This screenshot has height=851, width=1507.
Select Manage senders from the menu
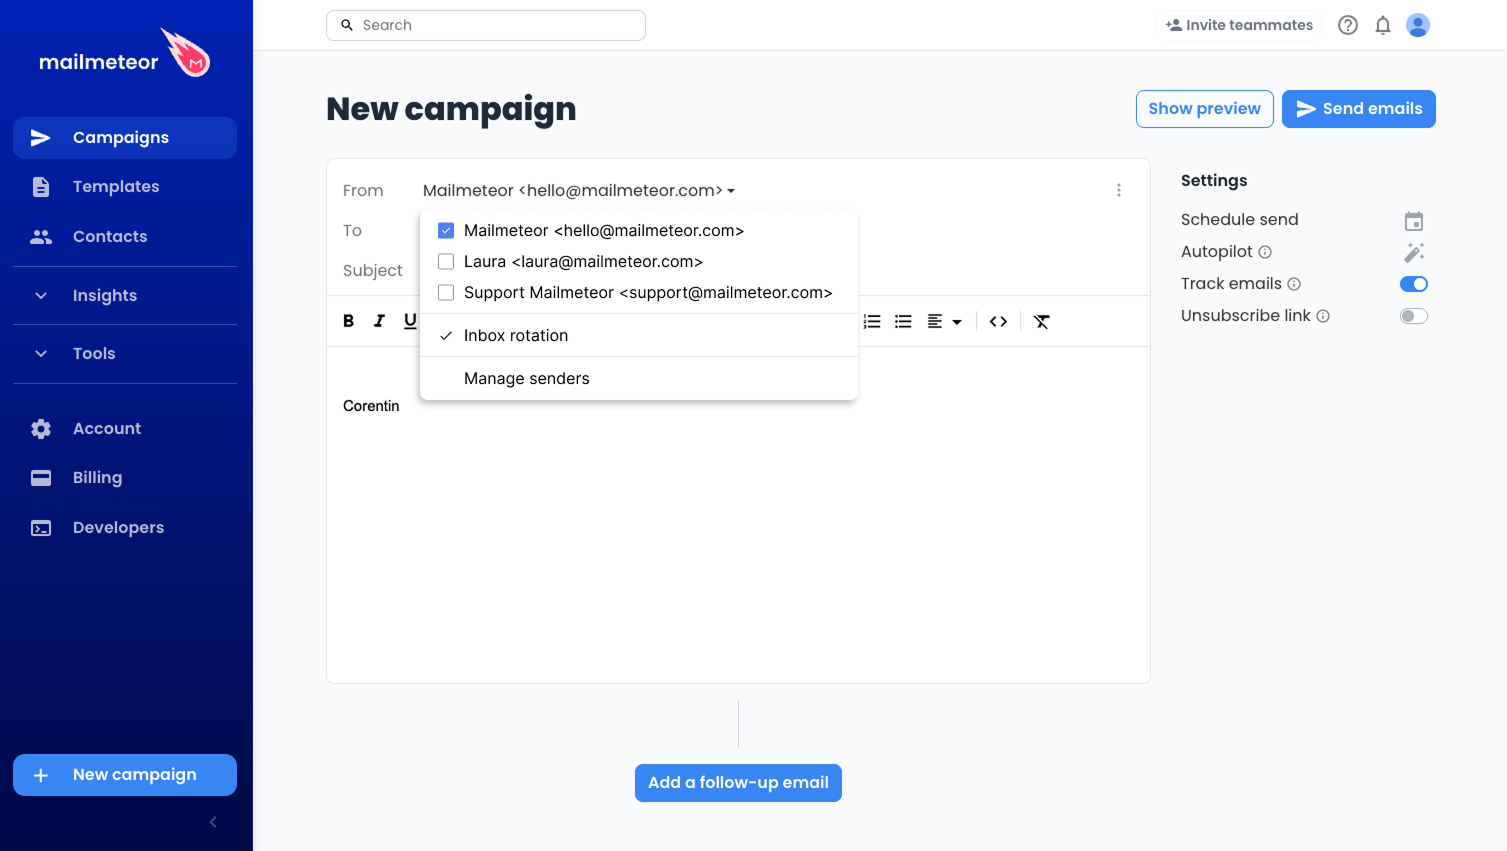(639, 379)
